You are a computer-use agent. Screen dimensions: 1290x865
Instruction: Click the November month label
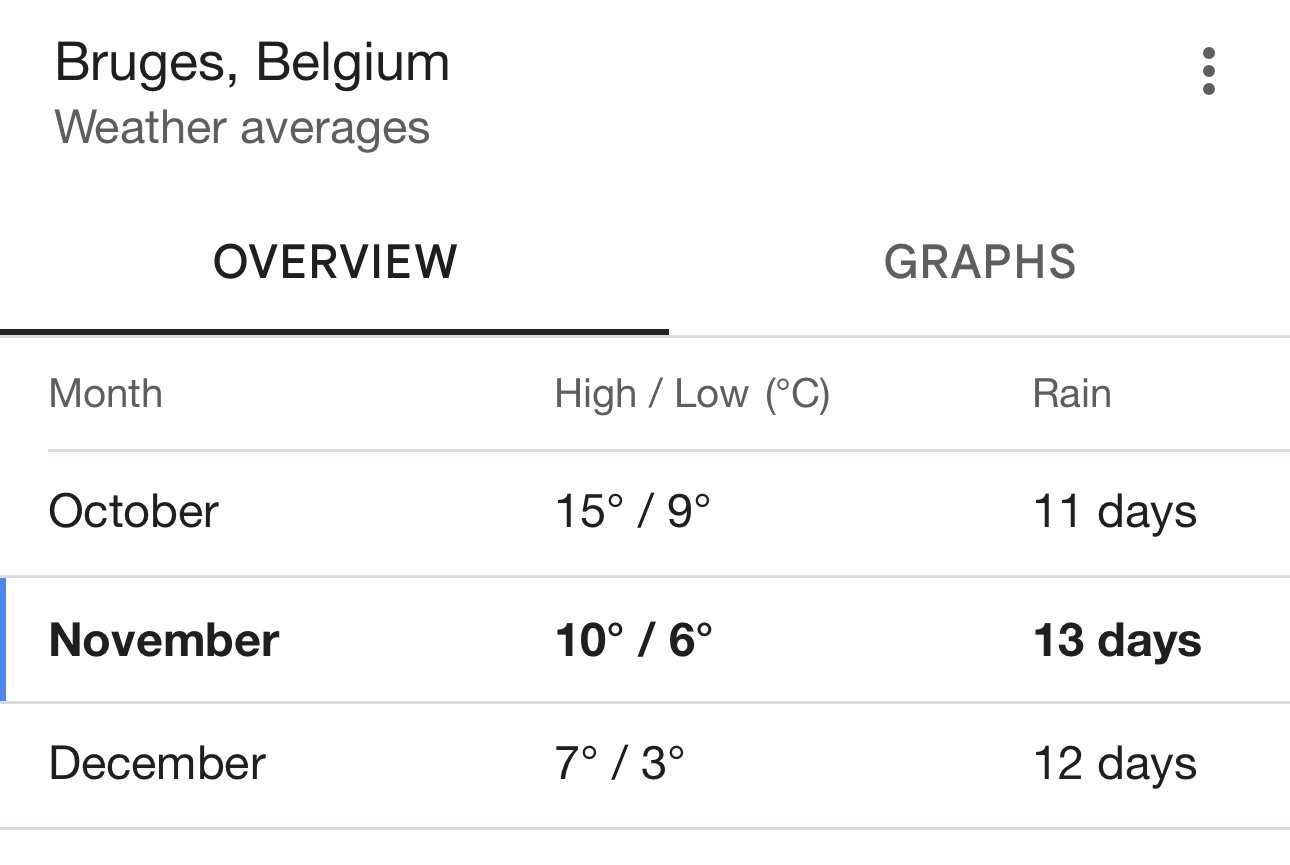click(164, 640)
